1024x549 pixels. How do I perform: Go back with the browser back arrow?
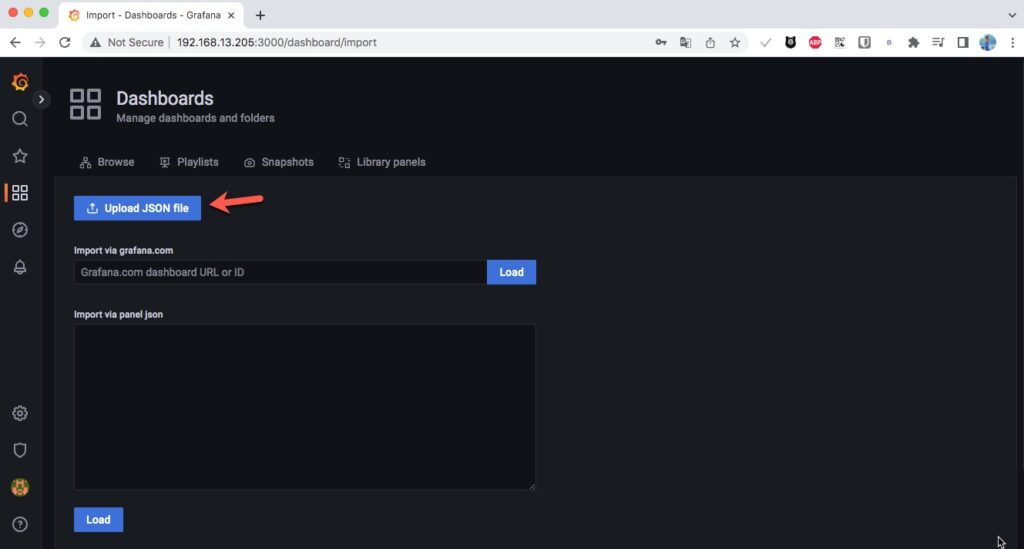[15, 42]
